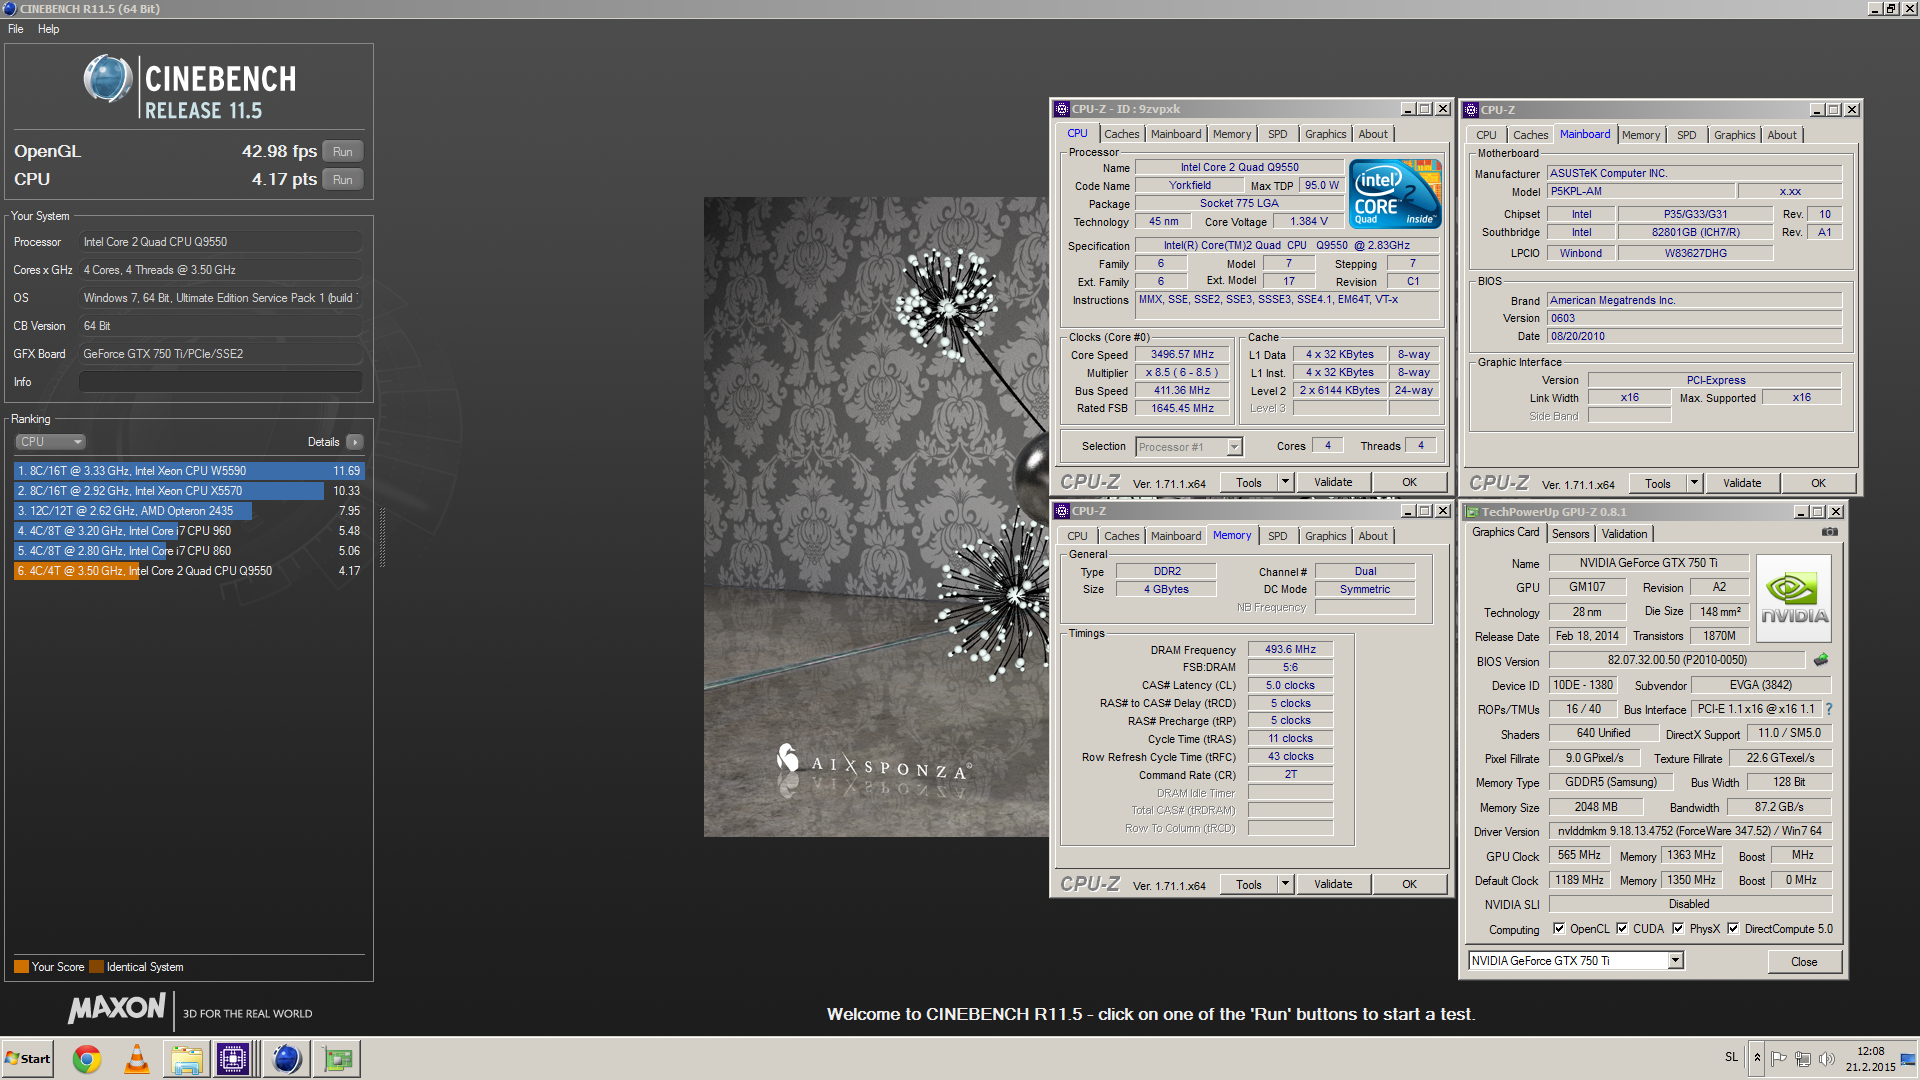This screenshot has width=1920, height=1080.
Task: Open Graphics tab in CPU-Z Mainboard window
Action: tap(1734, 135)
